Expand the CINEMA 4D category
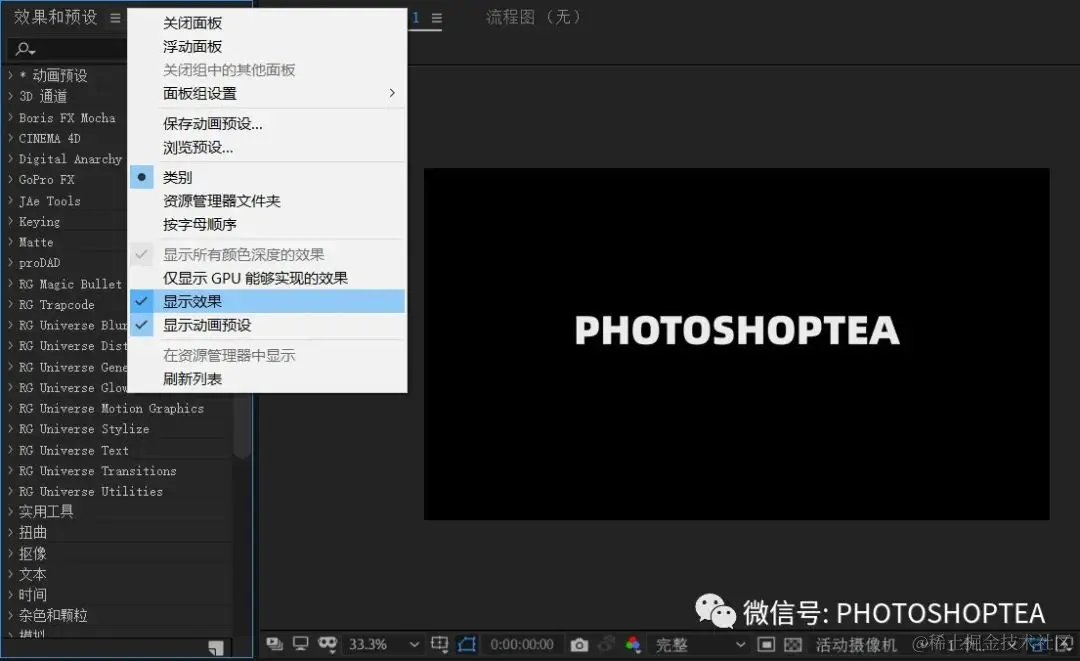1080x661 pixels. click(10, 138)
